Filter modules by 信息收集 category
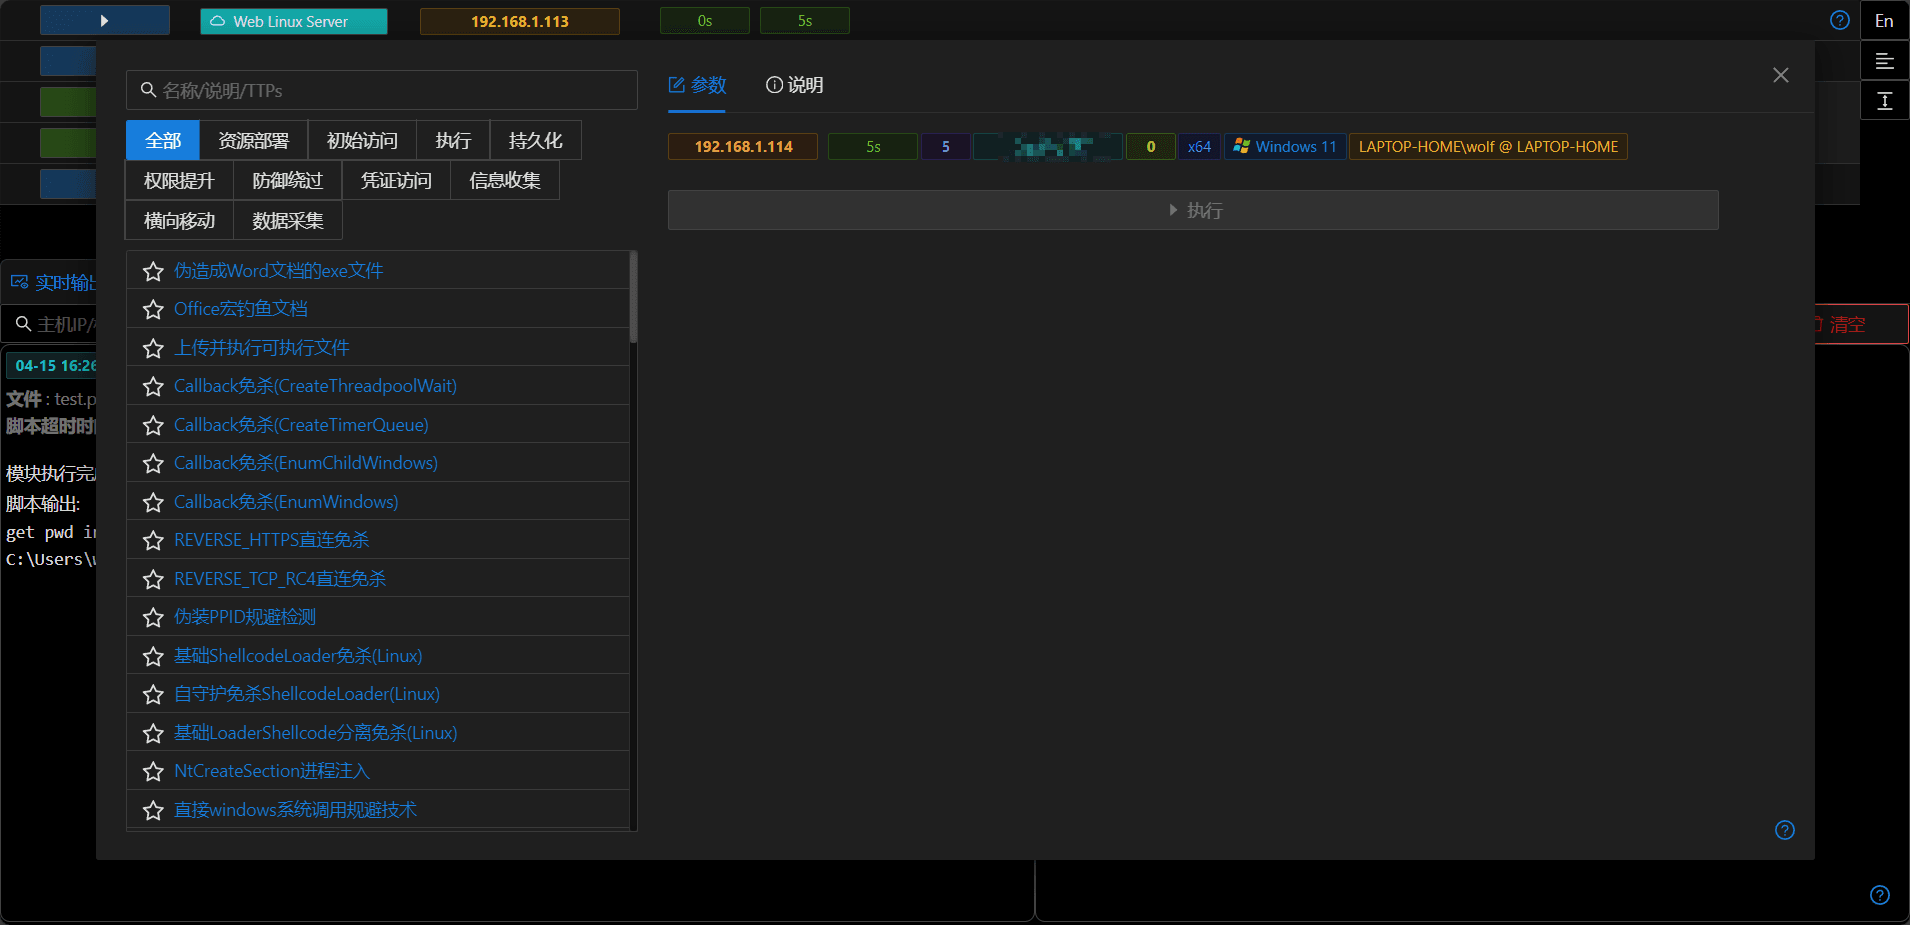The height and width of the screenshot is (925, 1910). click(x=505, y=180)
